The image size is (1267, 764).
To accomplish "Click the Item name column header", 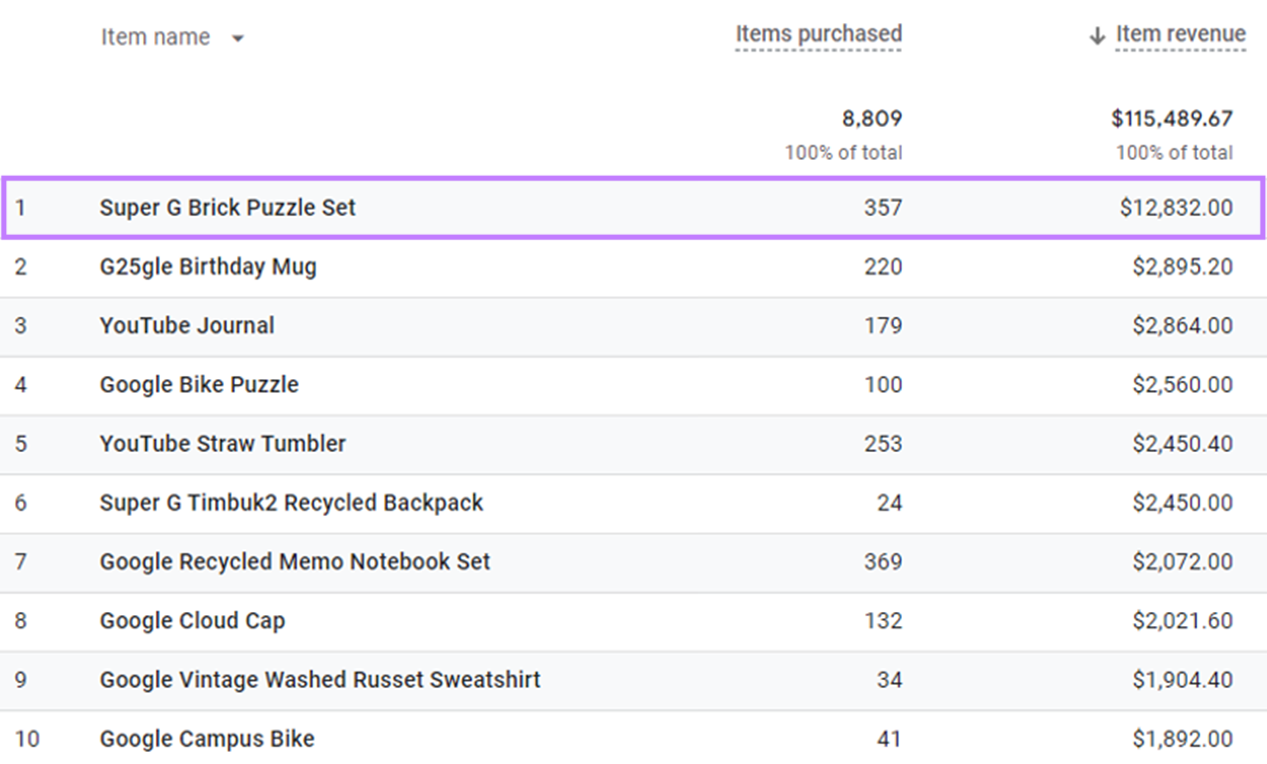I will tap(155, 37).
